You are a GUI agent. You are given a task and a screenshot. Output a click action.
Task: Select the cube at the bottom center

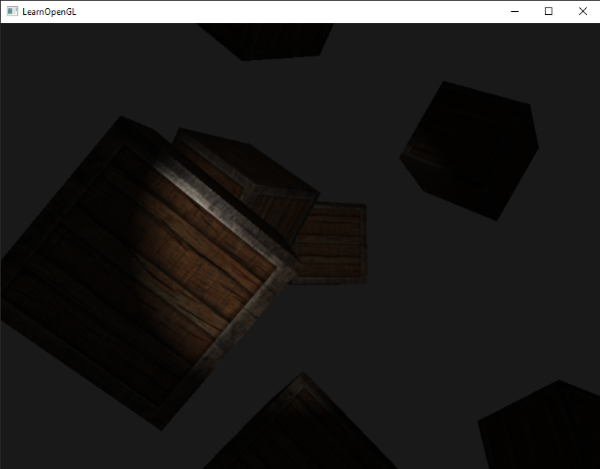(x=290, y=430)
